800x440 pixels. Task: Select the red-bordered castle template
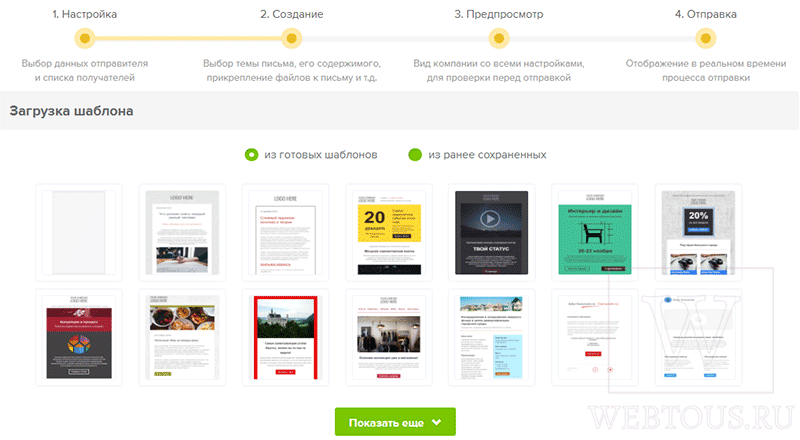tap(286, 337)
